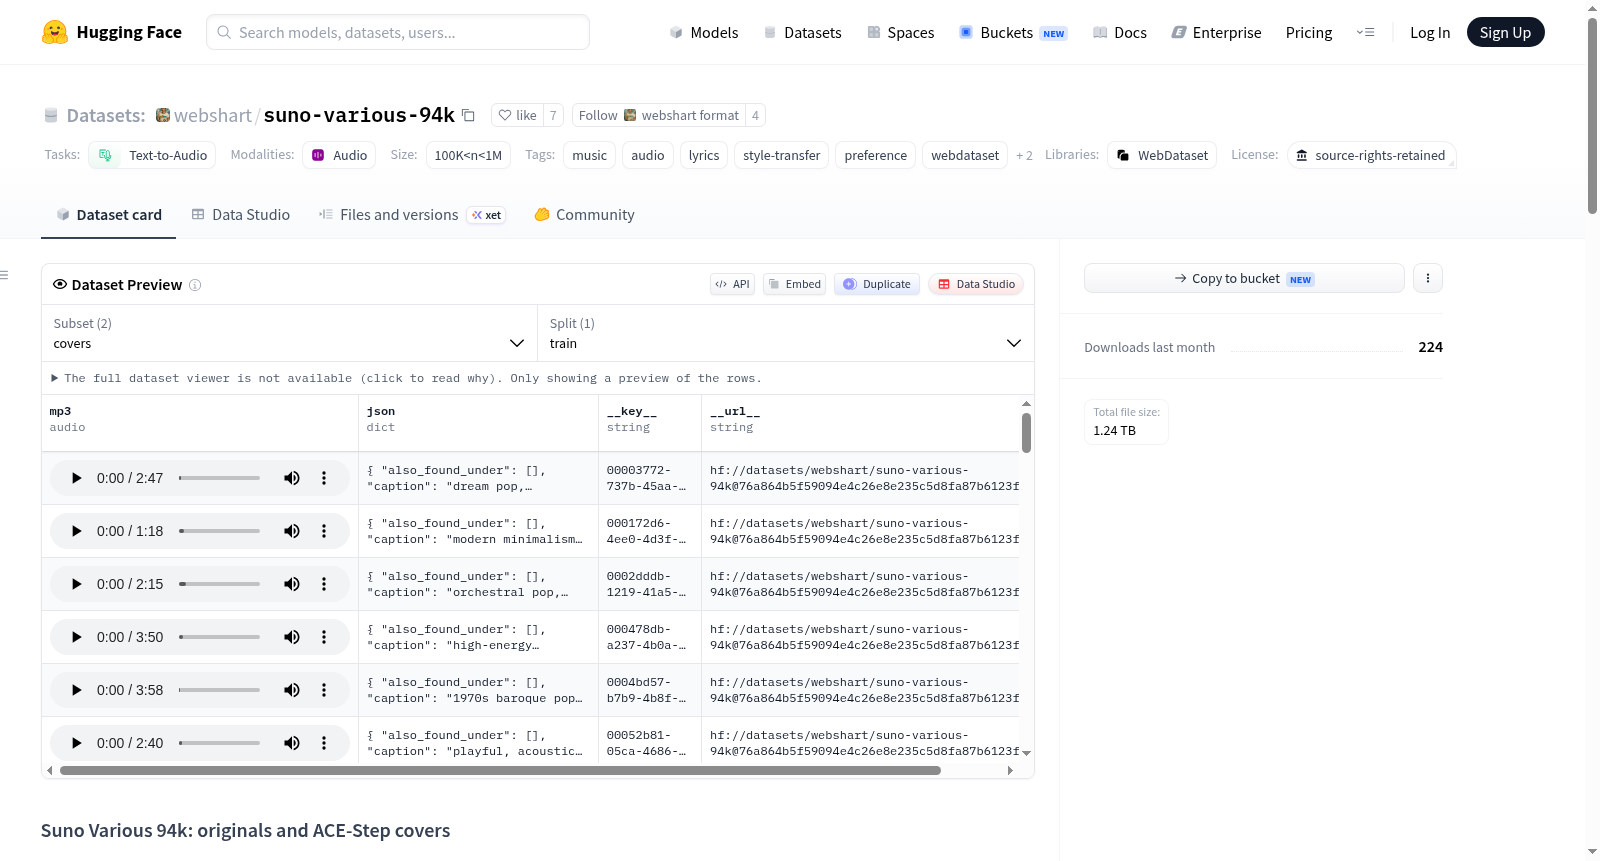Open more options for 2:47 audio
The image size is (1600, 861).
click(x=324, y=478)
